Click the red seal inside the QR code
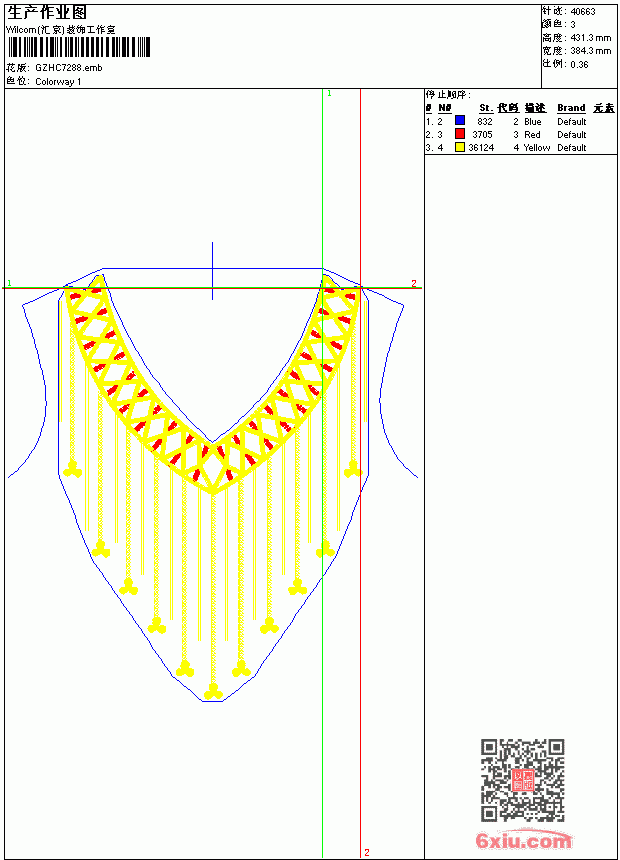The width and height of the screenshot is (620, 860). [x=522, y=780]
